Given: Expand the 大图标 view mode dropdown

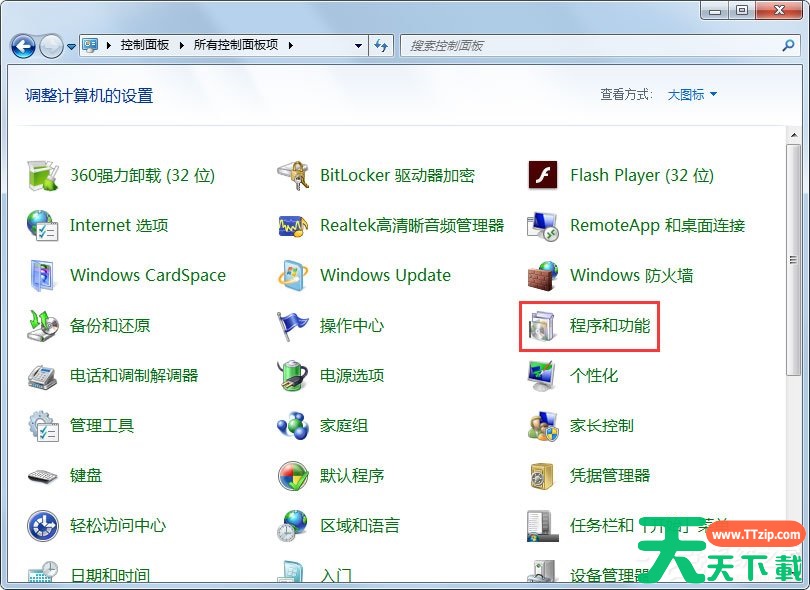Looking at the screenshot, I should pyautogui.click(x=692, y=95).
